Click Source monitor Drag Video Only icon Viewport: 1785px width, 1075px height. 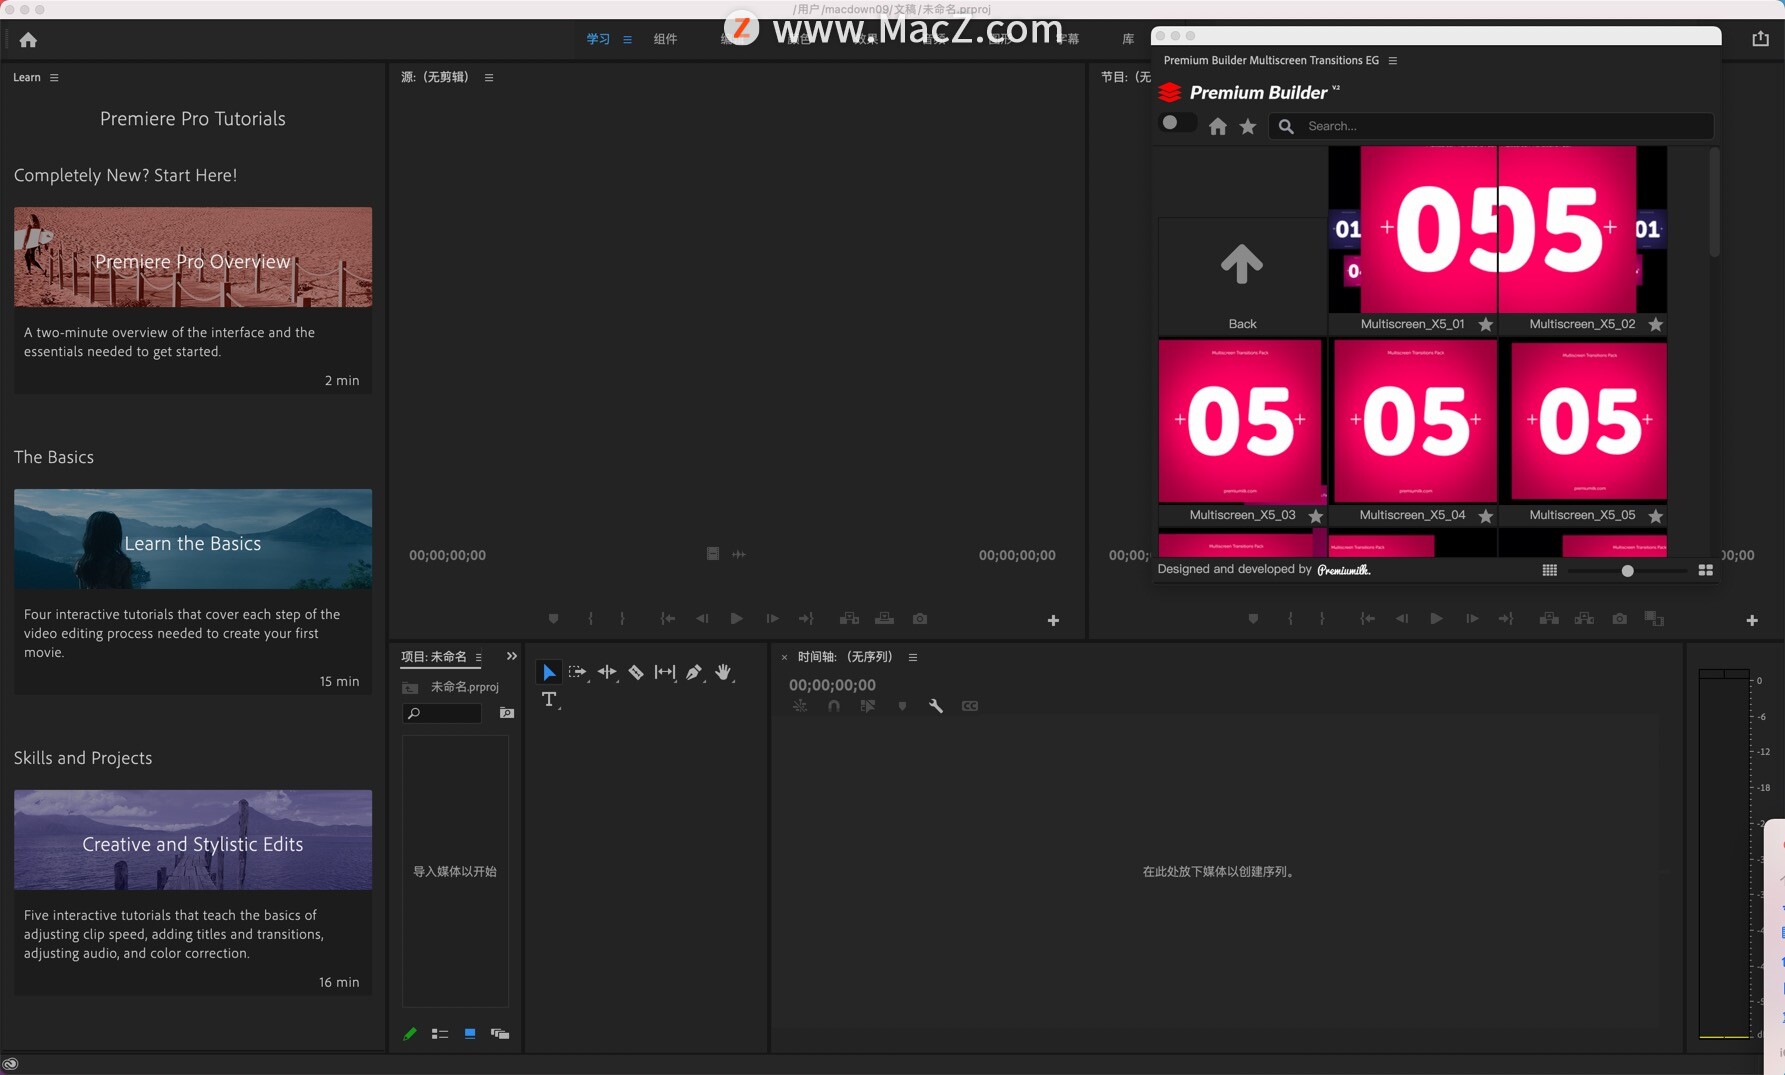point(713,554)
